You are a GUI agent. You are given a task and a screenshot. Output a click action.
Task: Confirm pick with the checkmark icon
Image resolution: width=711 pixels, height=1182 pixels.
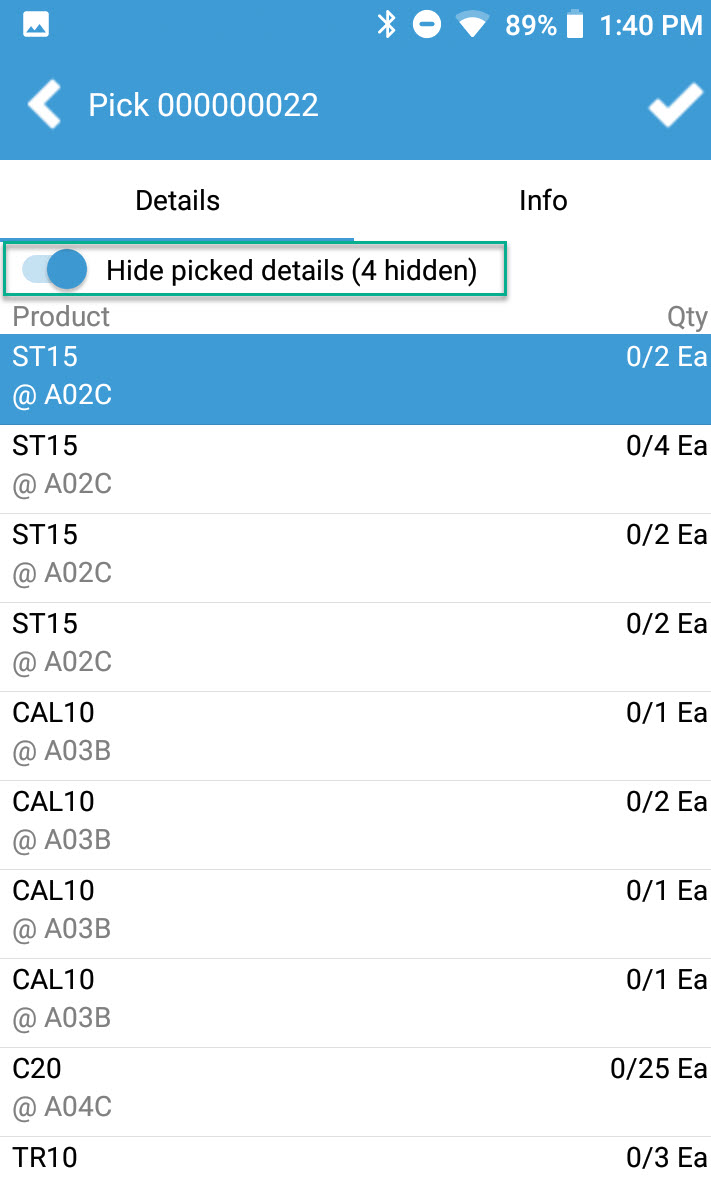[674, 105]
